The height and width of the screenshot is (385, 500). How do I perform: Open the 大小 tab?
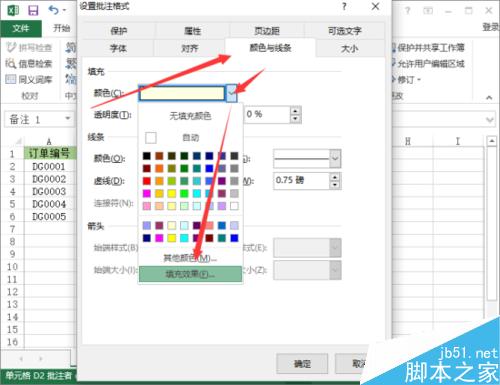coord(349,49)
